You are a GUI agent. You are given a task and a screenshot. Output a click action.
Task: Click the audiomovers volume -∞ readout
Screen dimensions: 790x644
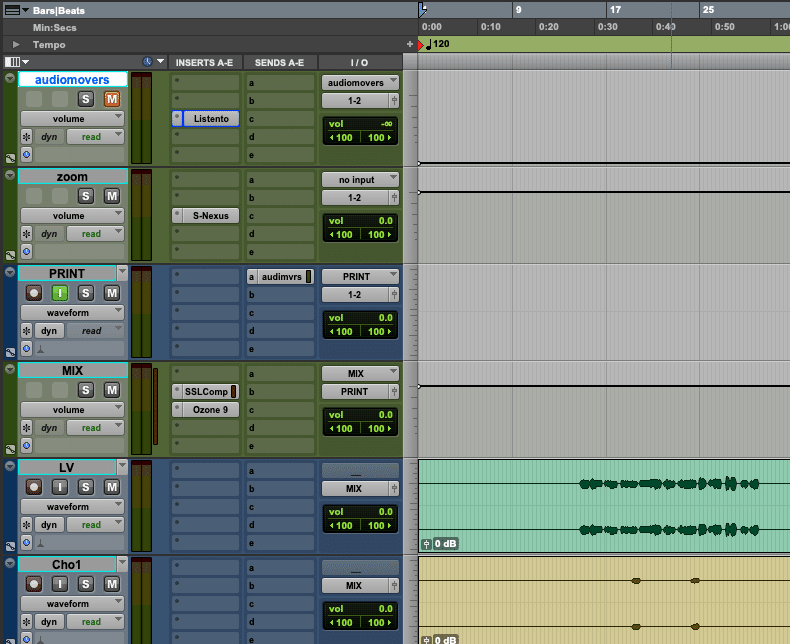pos(386,124)
